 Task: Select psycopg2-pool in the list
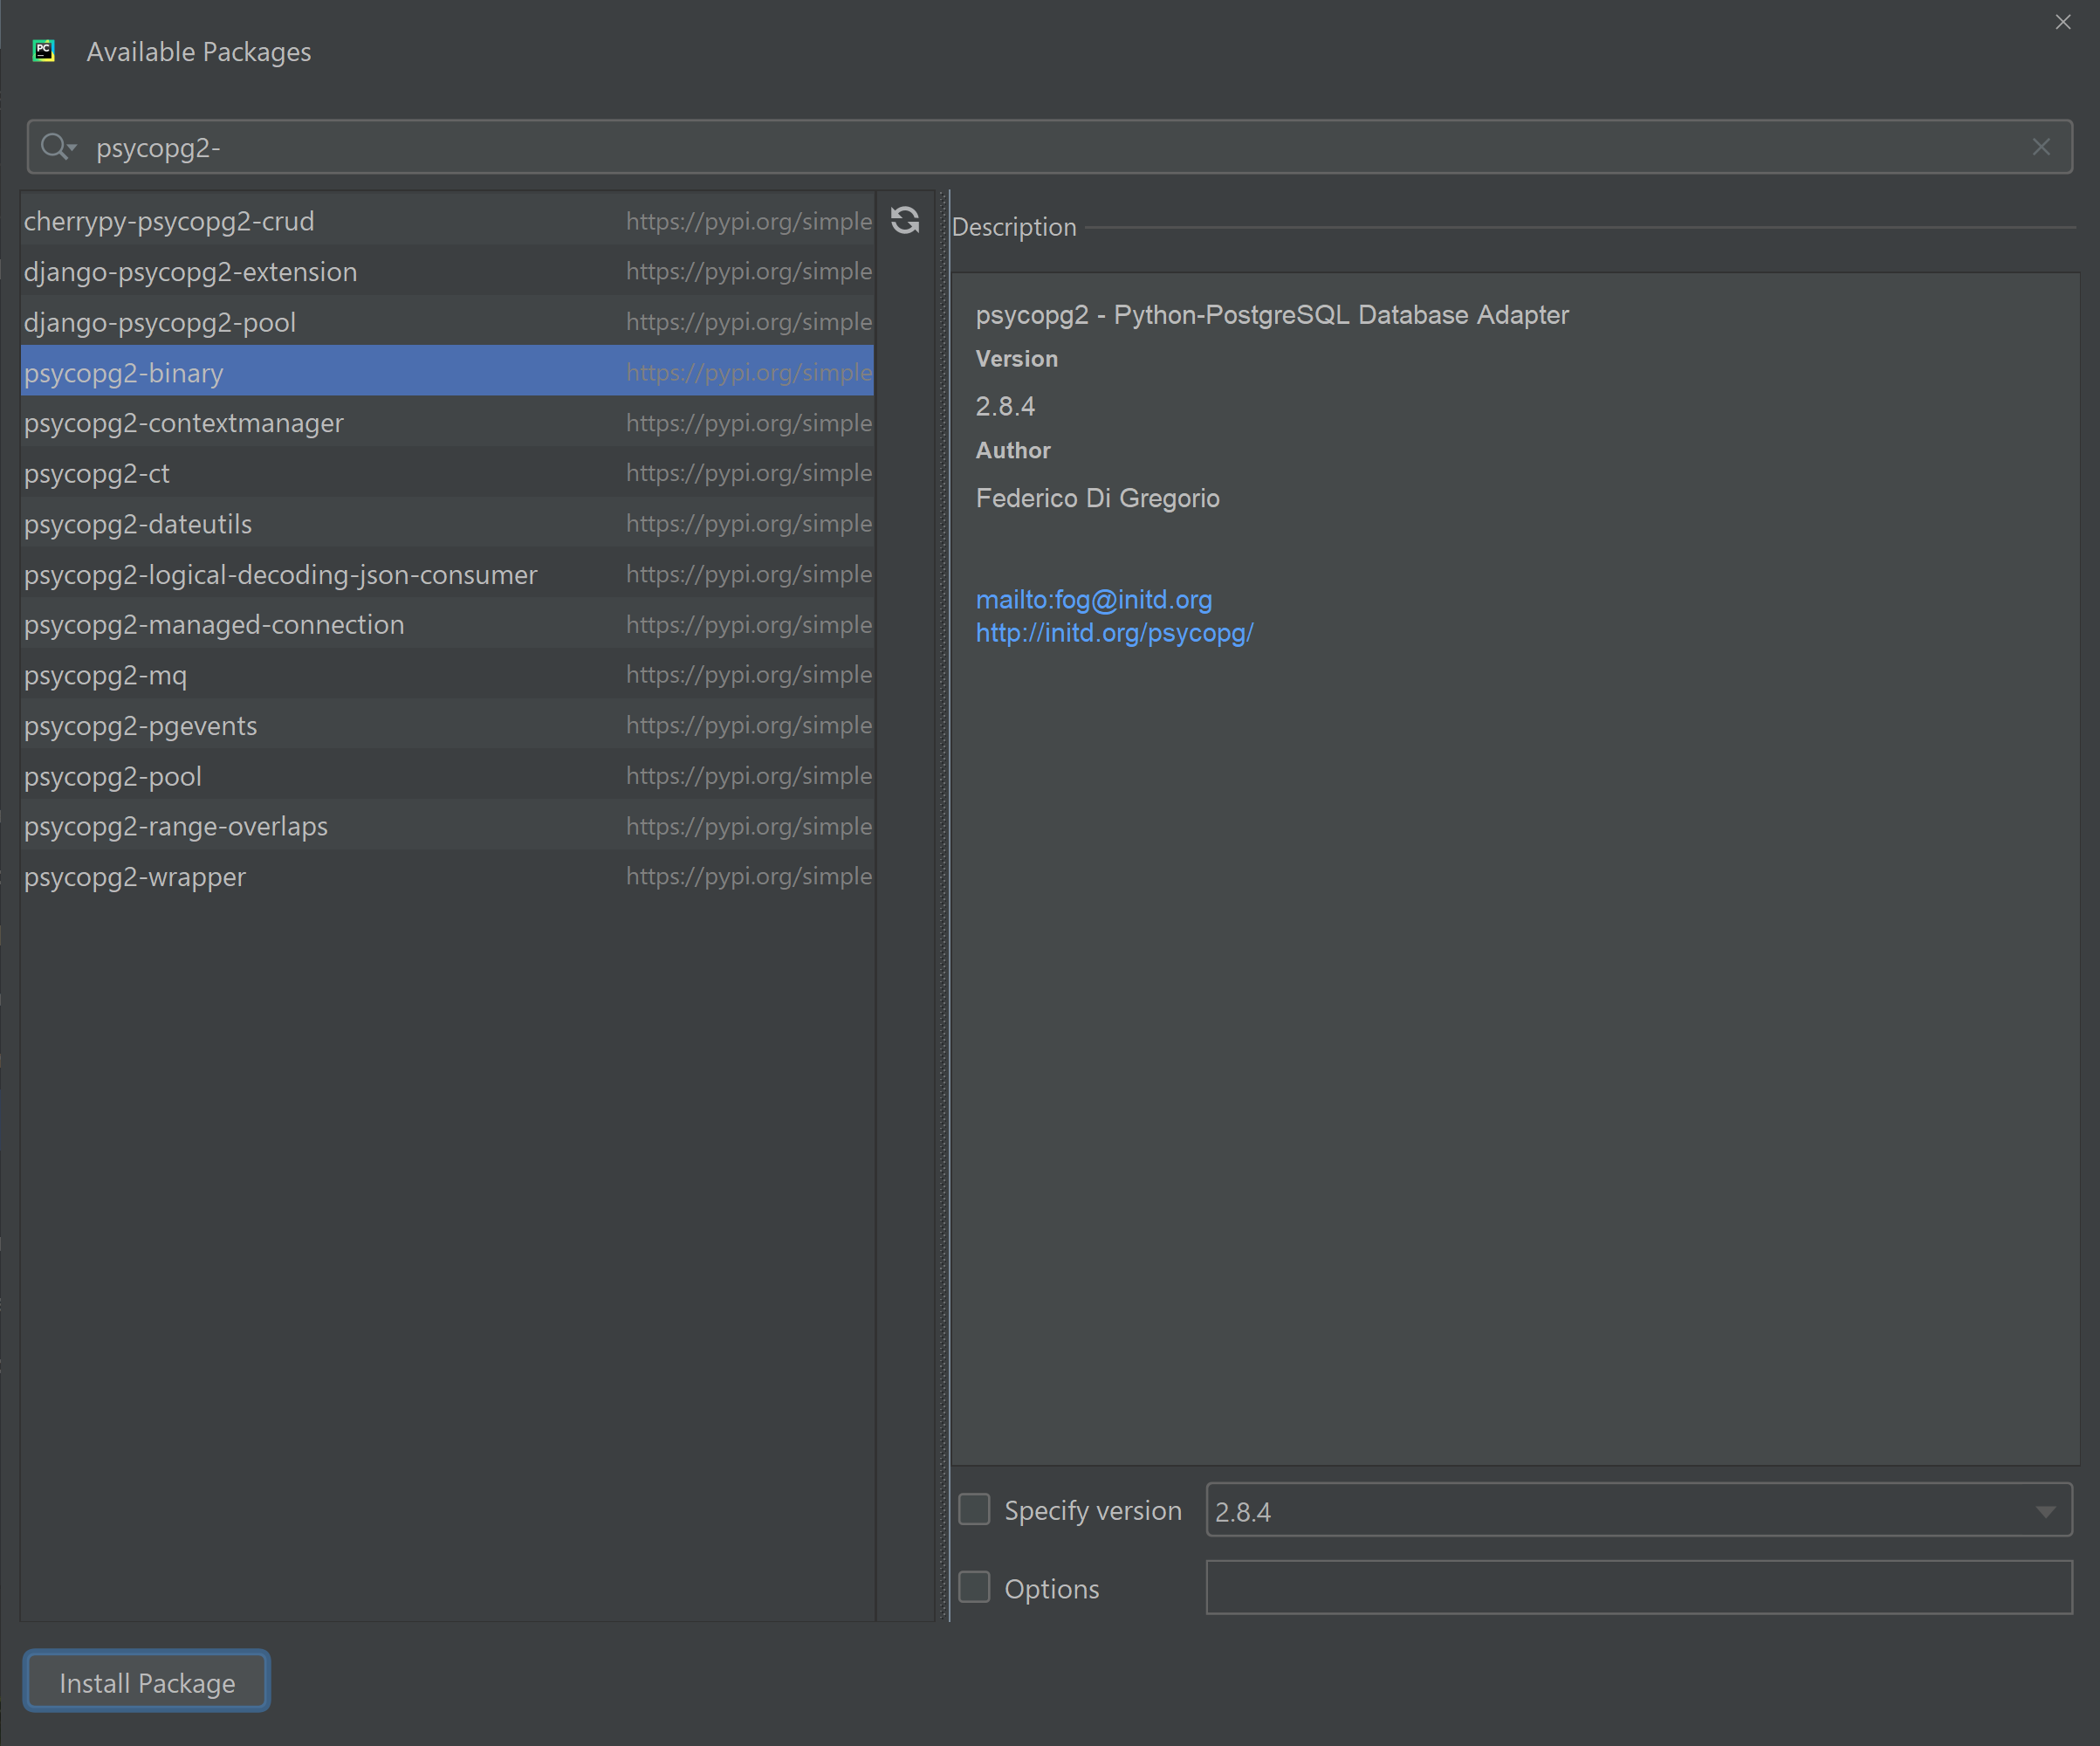point(113,776)
